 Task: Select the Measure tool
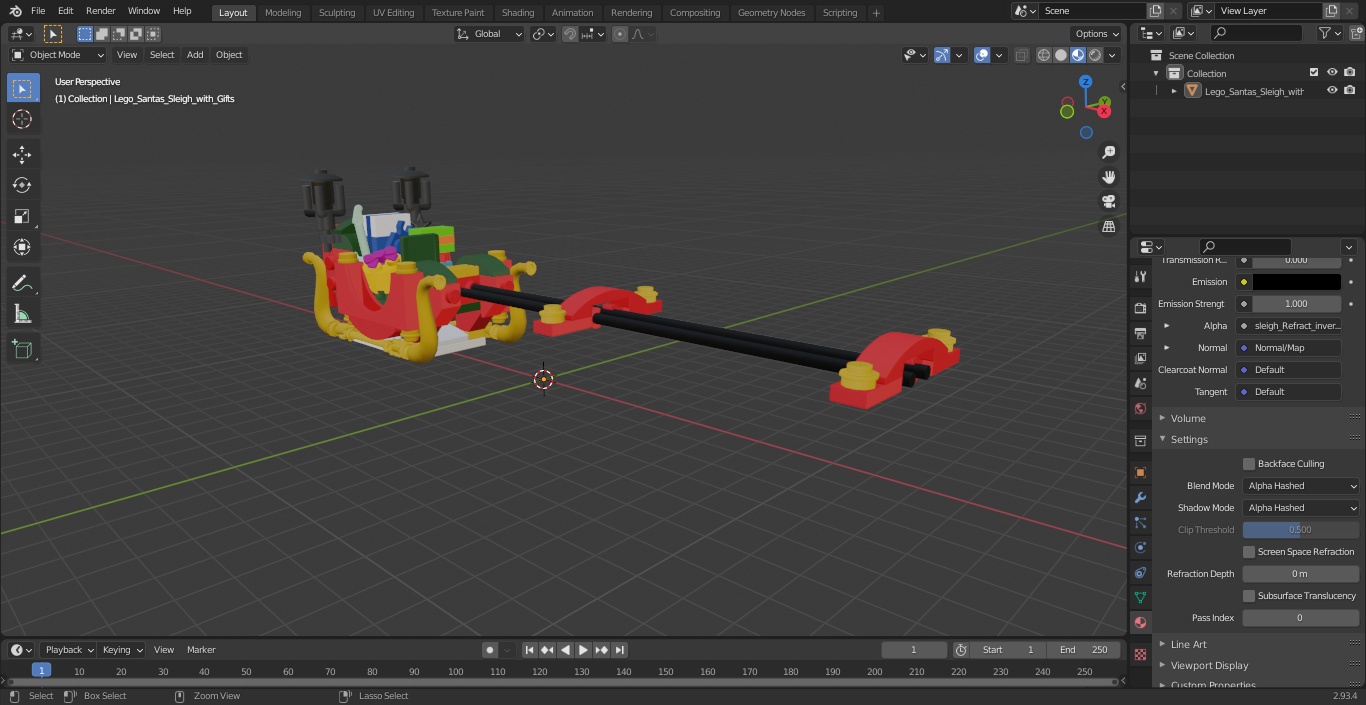22,315
